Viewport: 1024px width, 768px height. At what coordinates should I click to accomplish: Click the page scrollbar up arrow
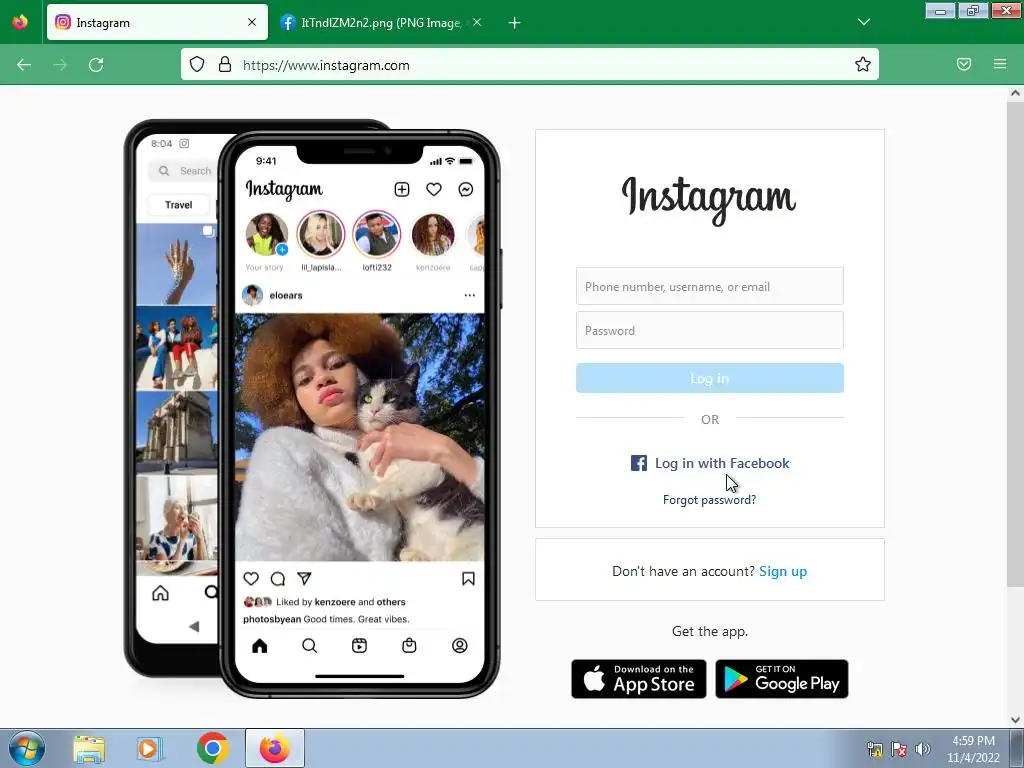pyautogui.click(x=1015, y=93)
